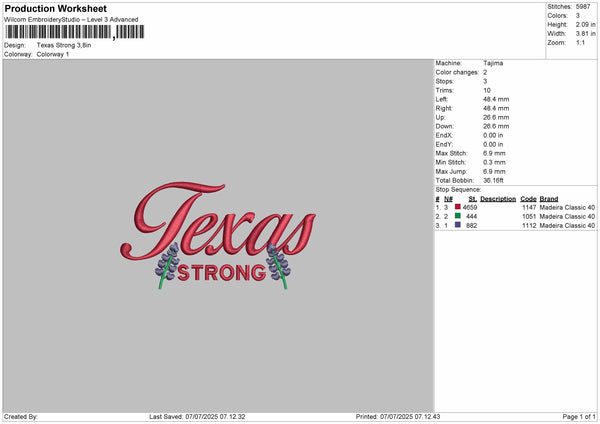Click thread code 1147
The image size is (600, 424).
click(529, 207)
